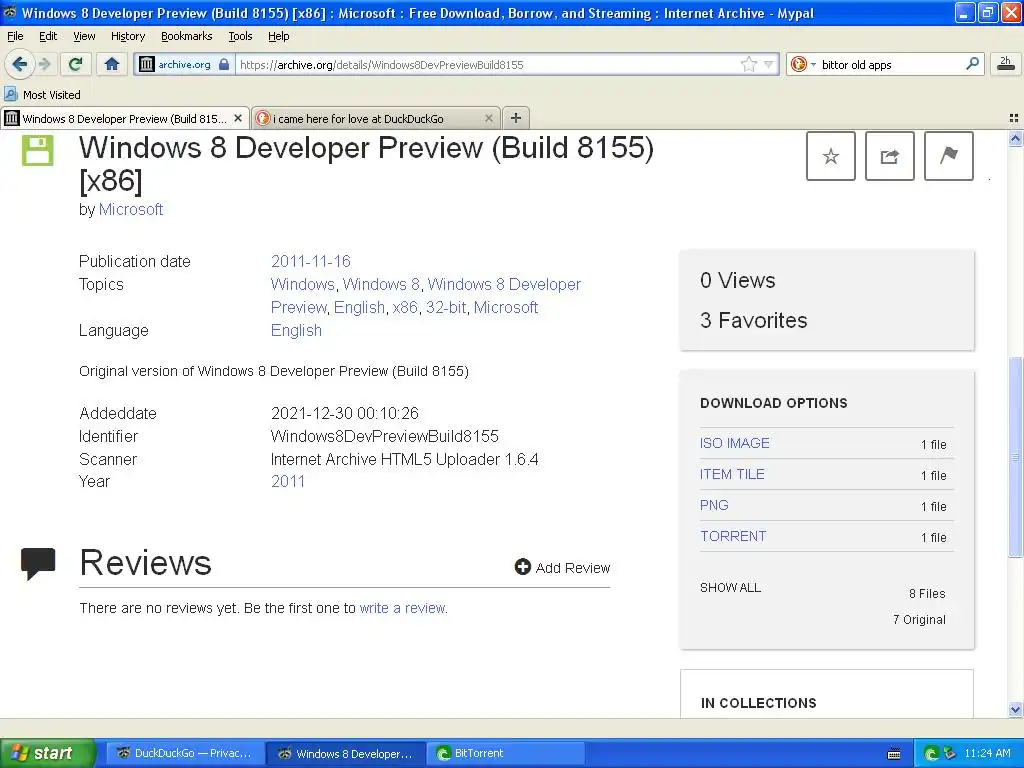Click the vertical scrollbar thumb
The width and height of the screenshot is (1024, 768).
point(1015,457)
